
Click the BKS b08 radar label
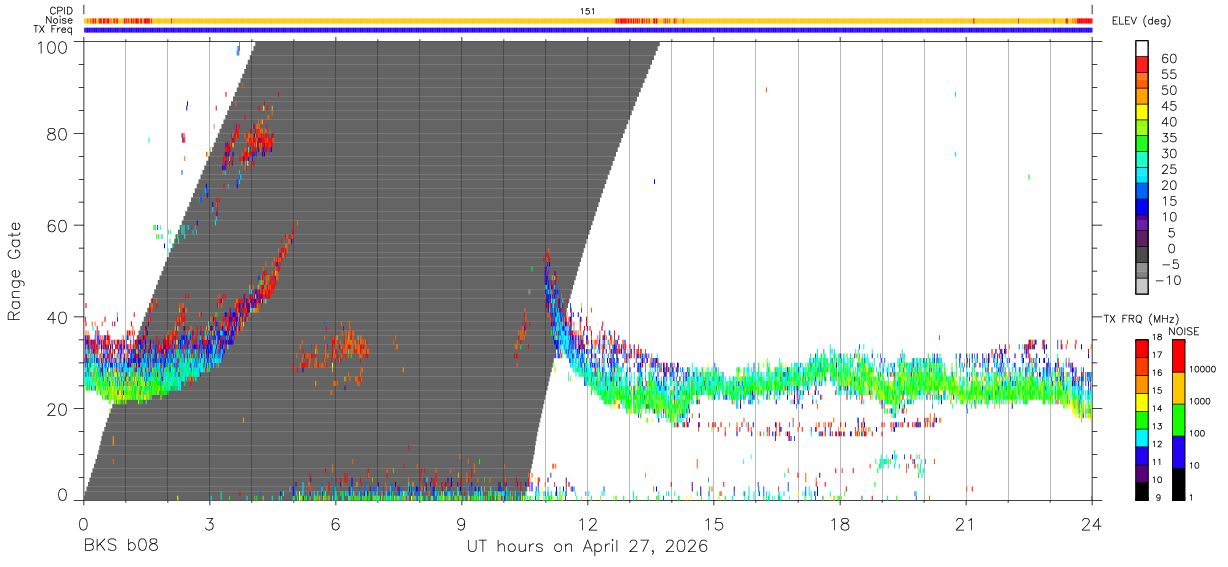click(121, 546)
